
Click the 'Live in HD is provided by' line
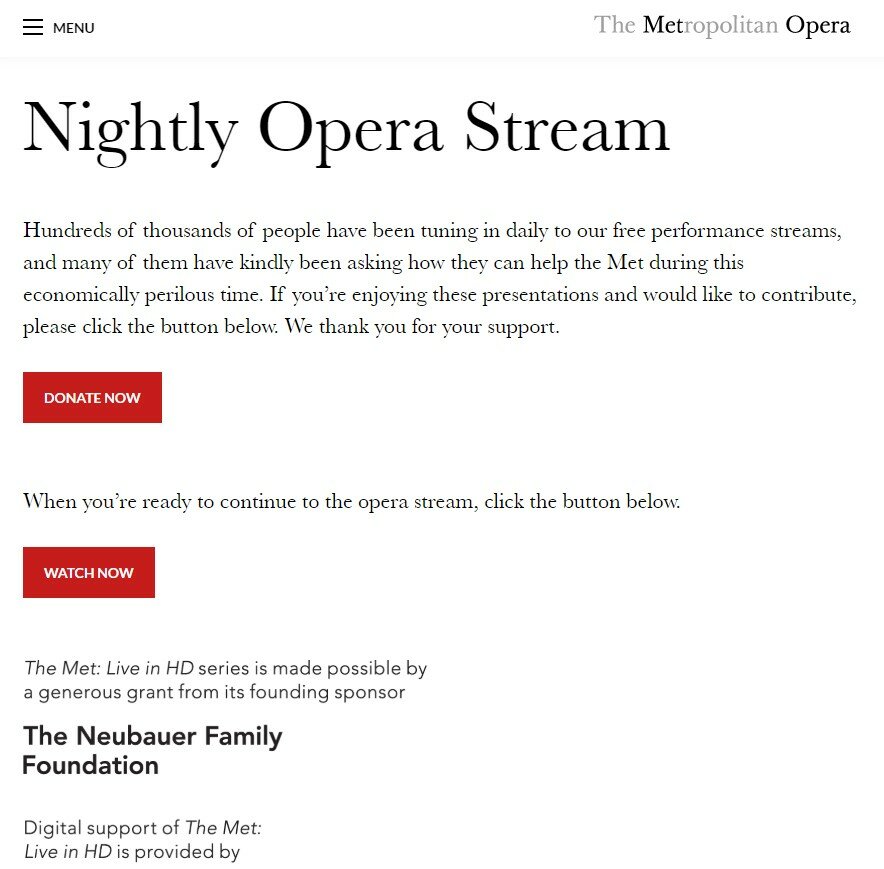[132, 852]
